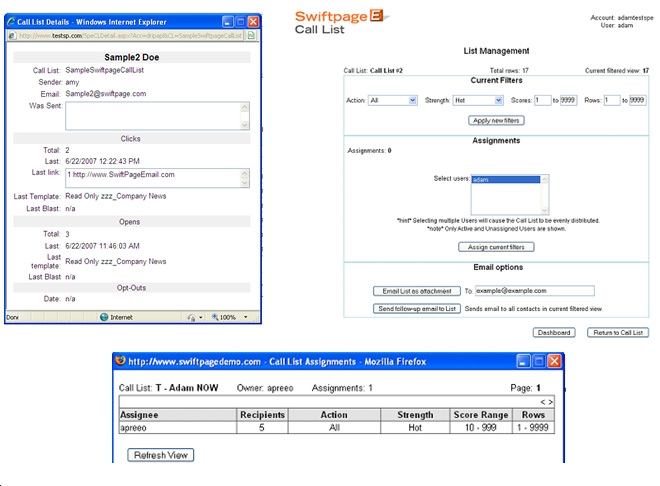Click the Email List as attachment button

tap(417, 291)
